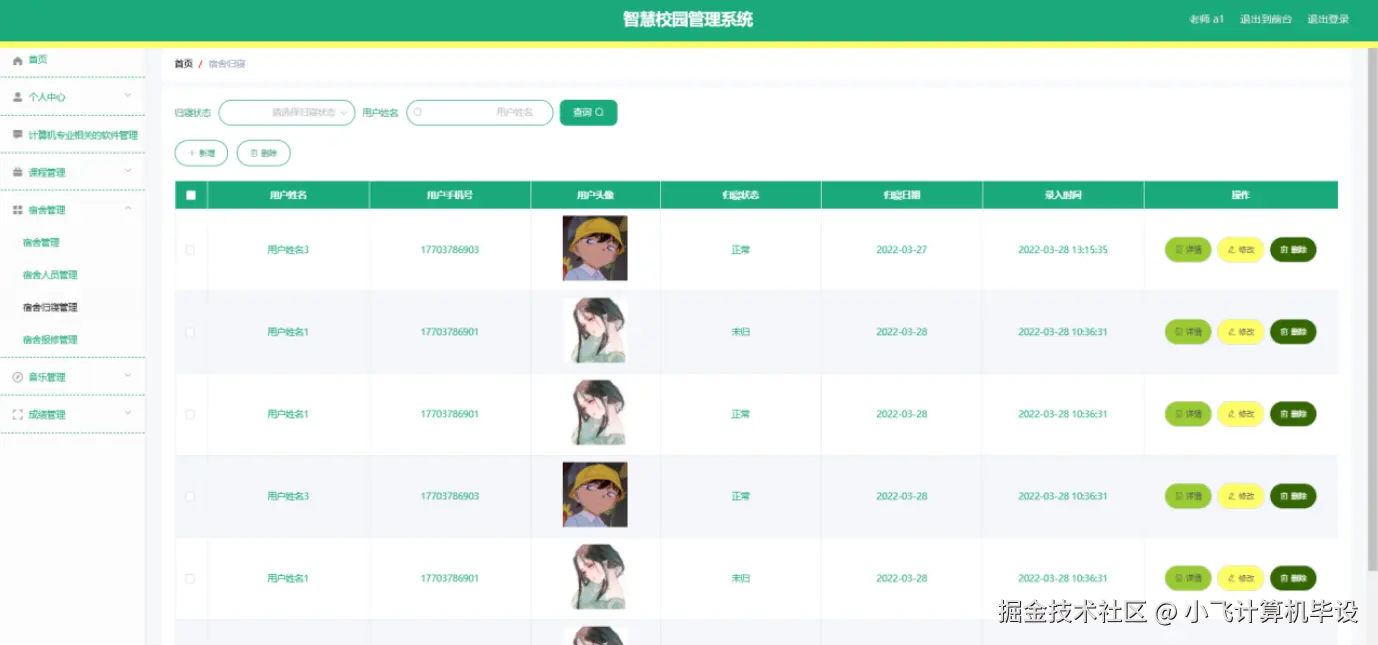
Task: Click the timestamp 2022-03-28 13:15:35
Action: 1063,250
